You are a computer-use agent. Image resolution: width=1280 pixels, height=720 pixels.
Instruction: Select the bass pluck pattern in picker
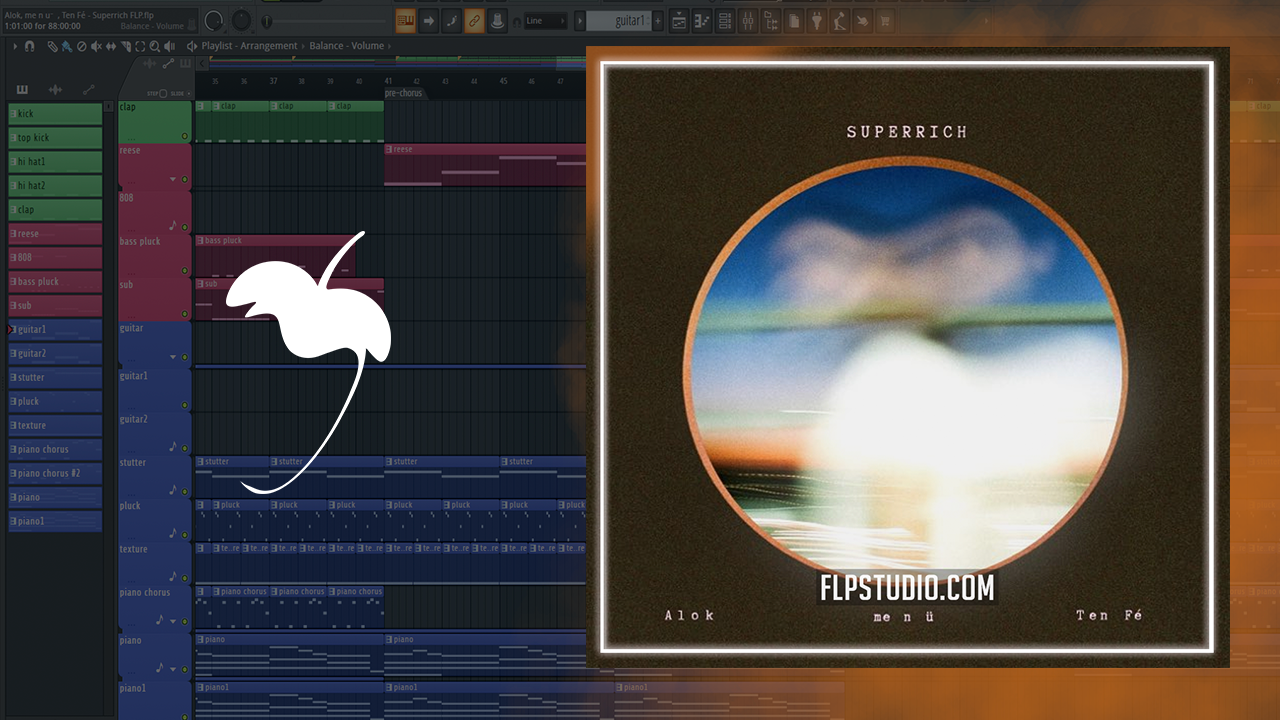(x=55, y=282)
